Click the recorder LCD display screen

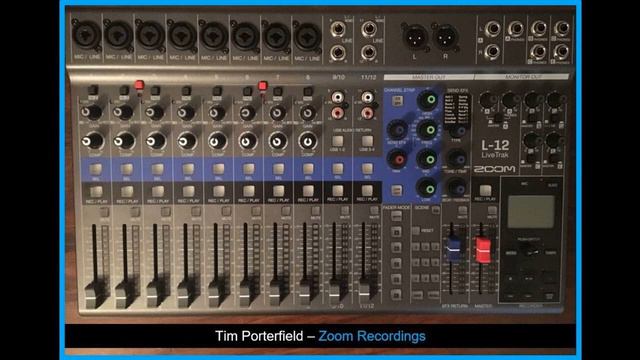tap(531, 211)
